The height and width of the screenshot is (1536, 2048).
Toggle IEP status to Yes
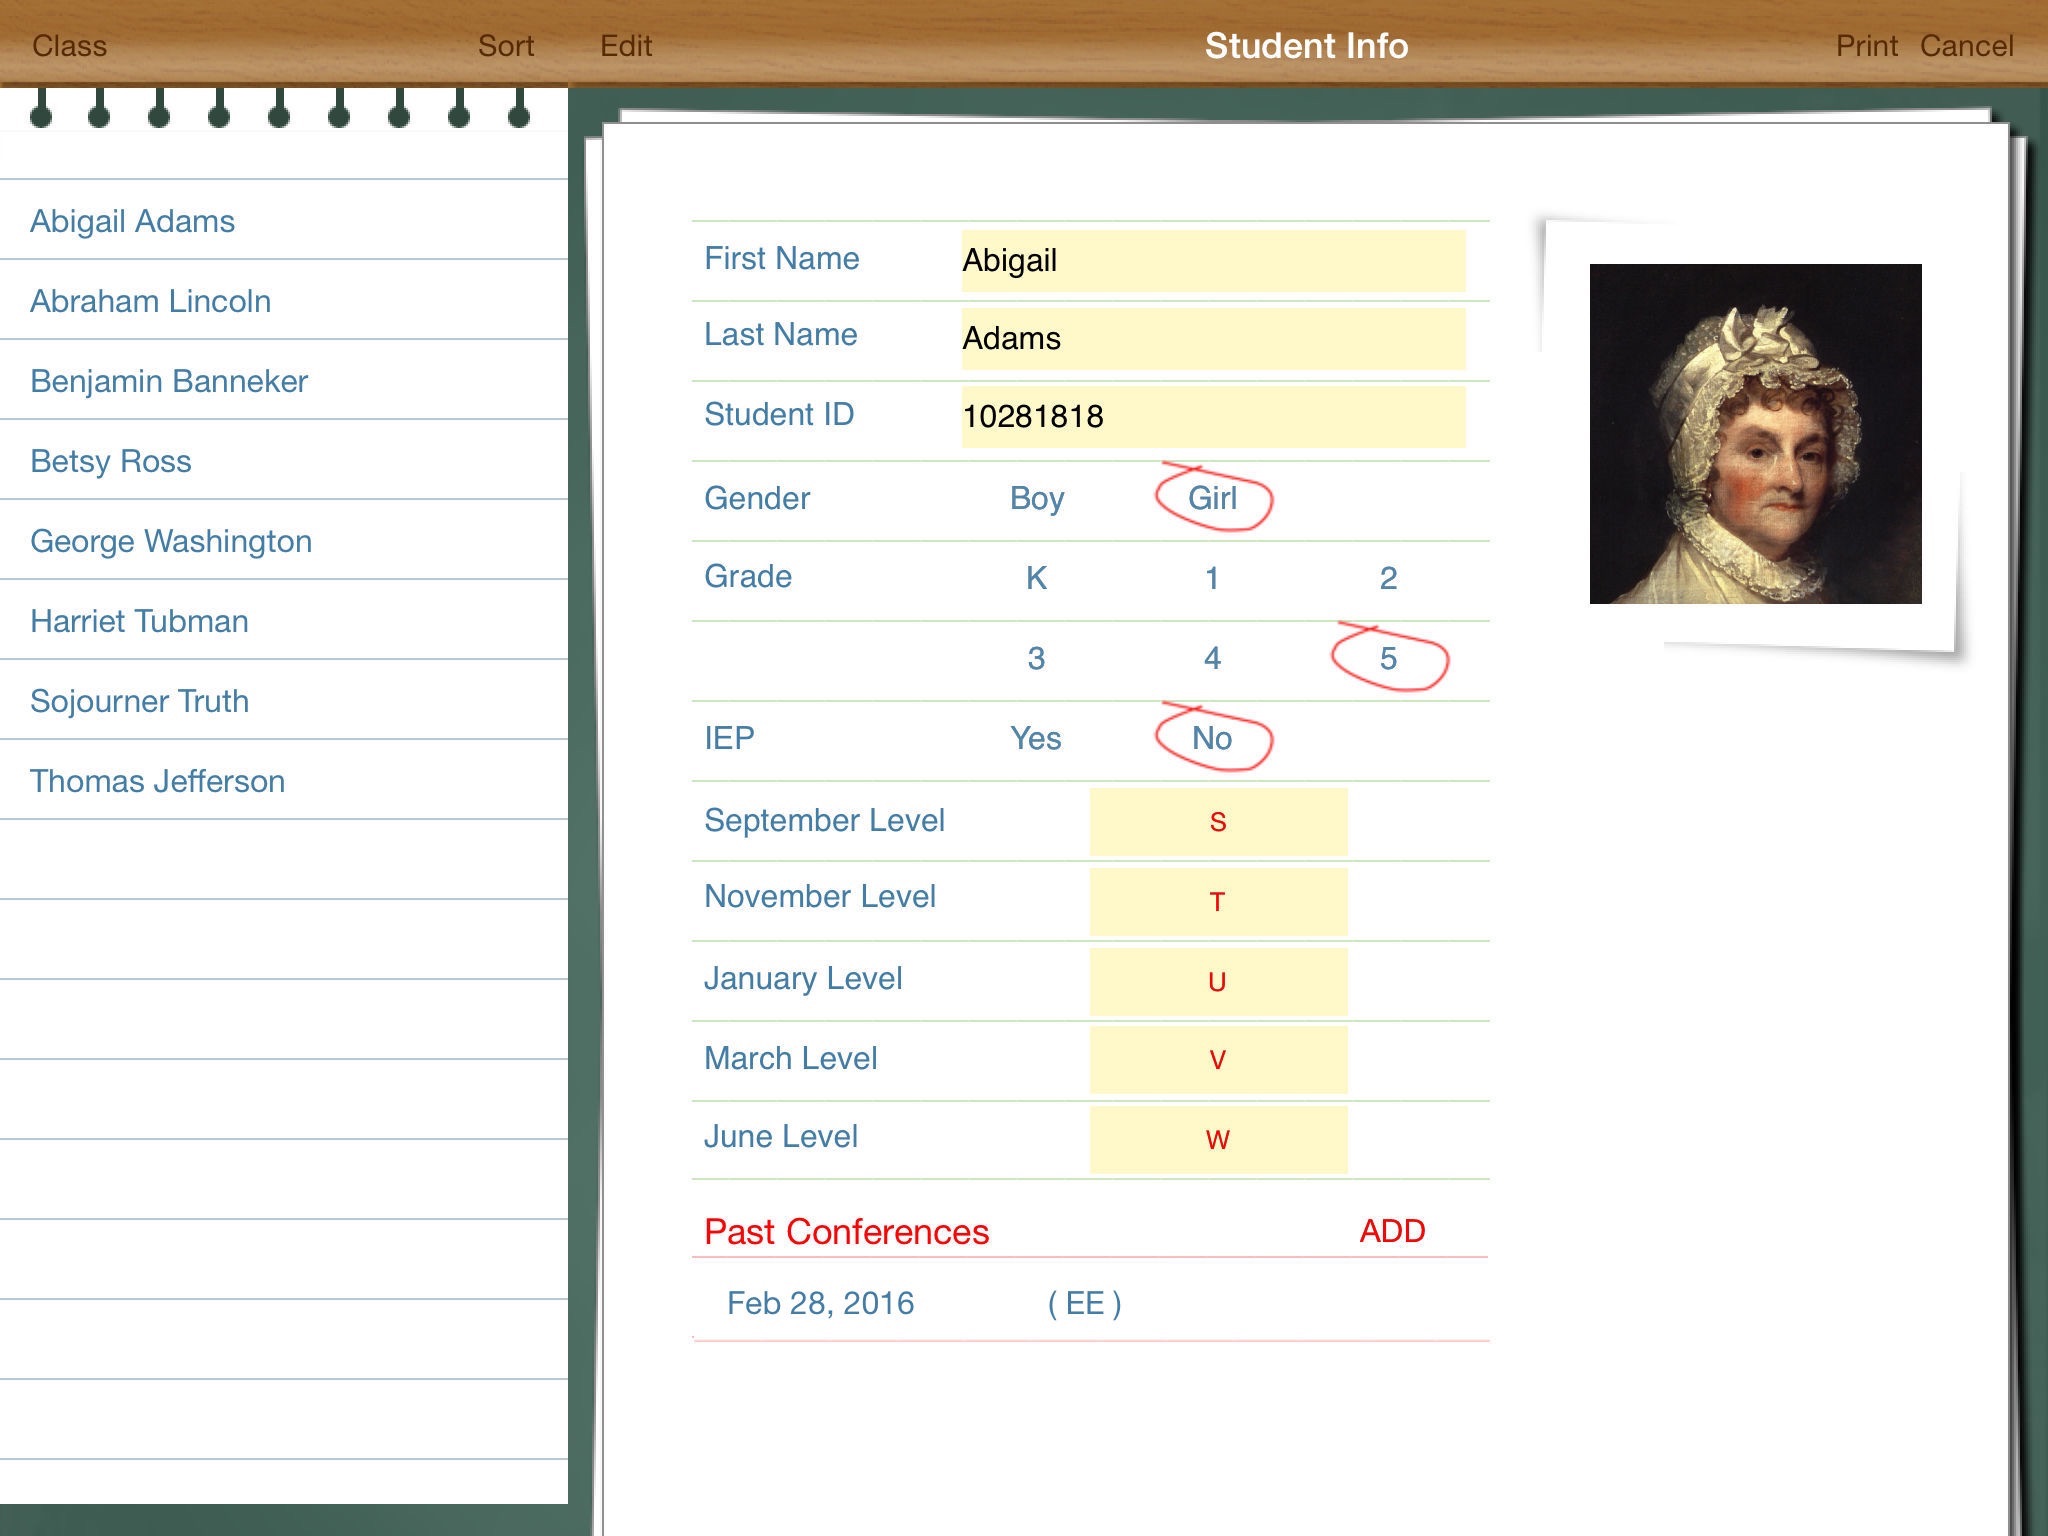[1035, 739]
